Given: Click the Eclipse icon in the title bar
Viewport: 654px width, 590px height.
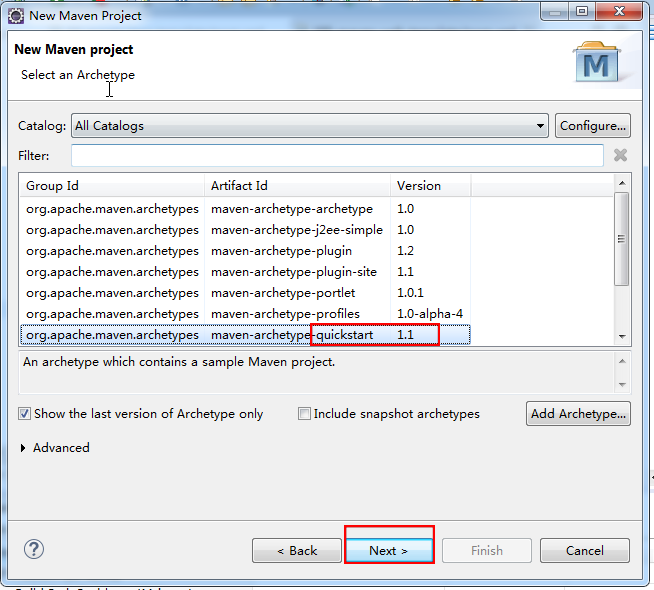Looking at the screenshot, I should point(16,16).
